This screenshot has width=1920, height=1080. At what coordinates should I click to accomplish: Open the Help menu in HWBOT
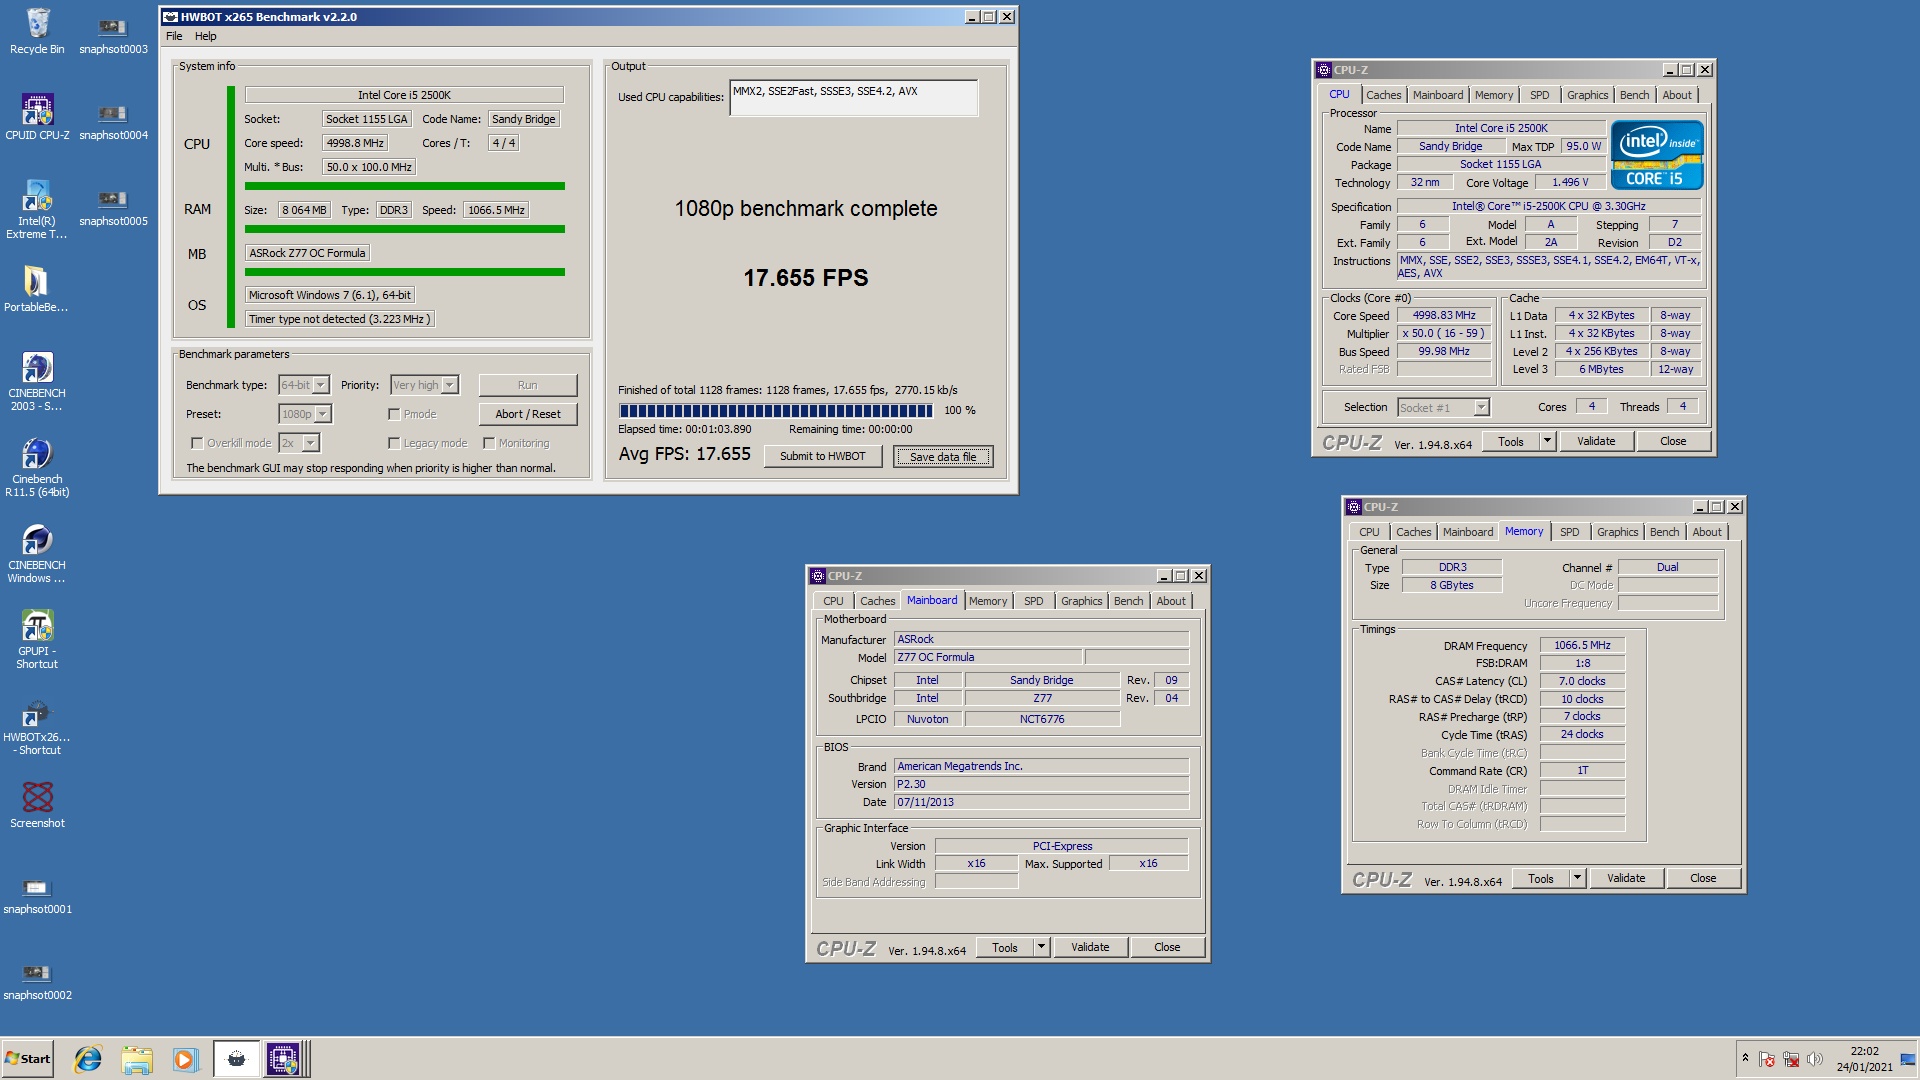205,36
